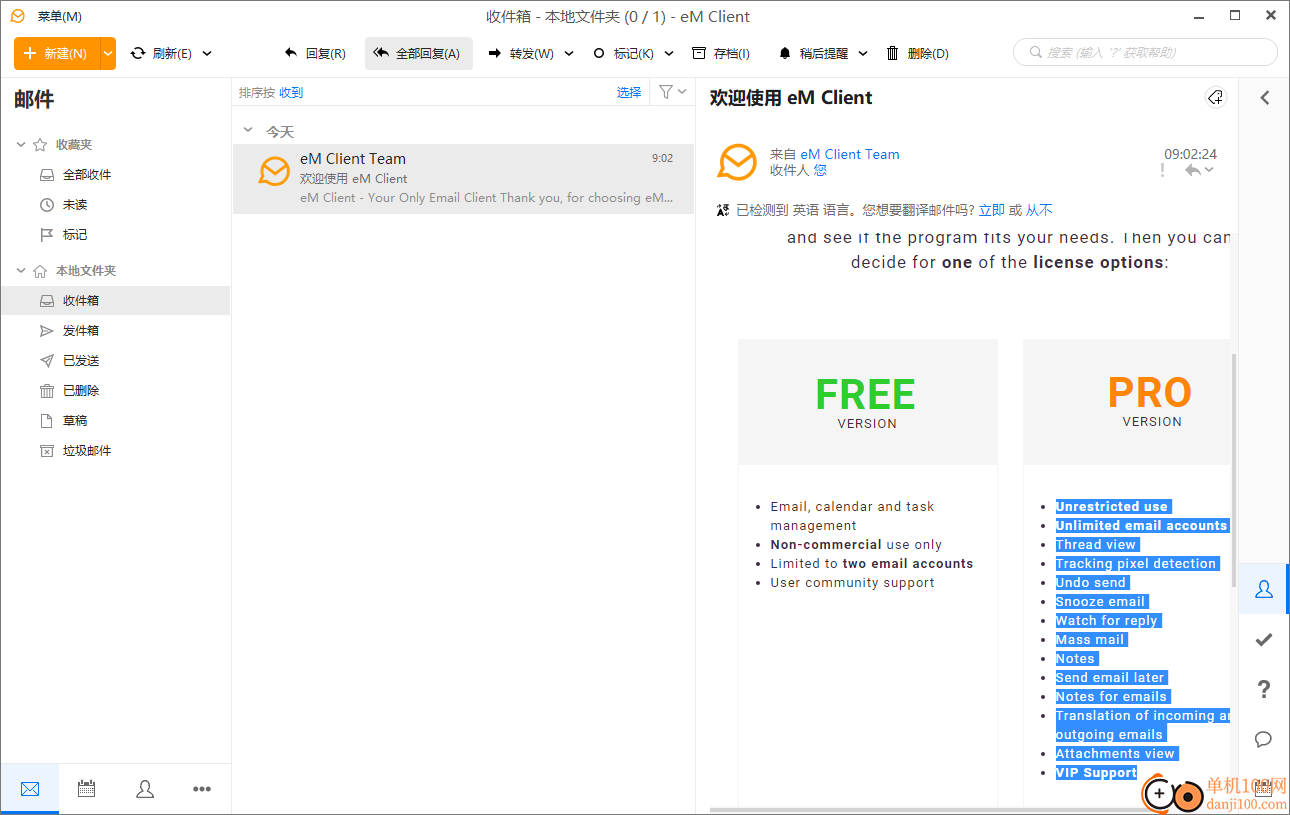Click Reply (回复) in the toolbar

315,54
